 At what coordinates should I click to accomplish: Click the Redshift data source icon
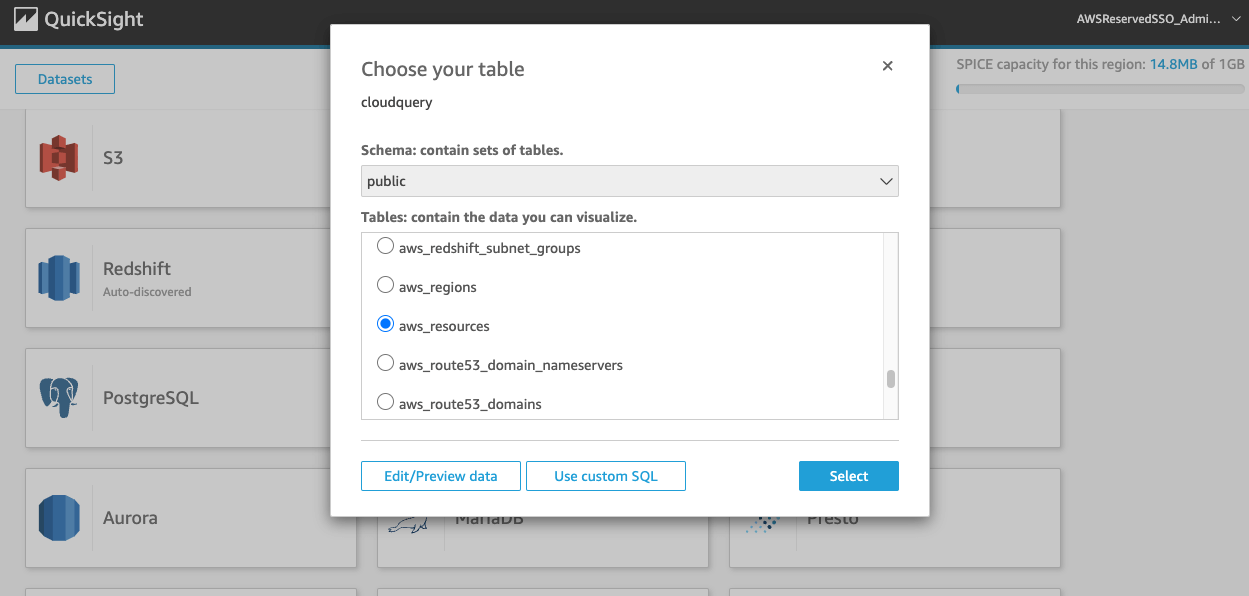[59, 278]
